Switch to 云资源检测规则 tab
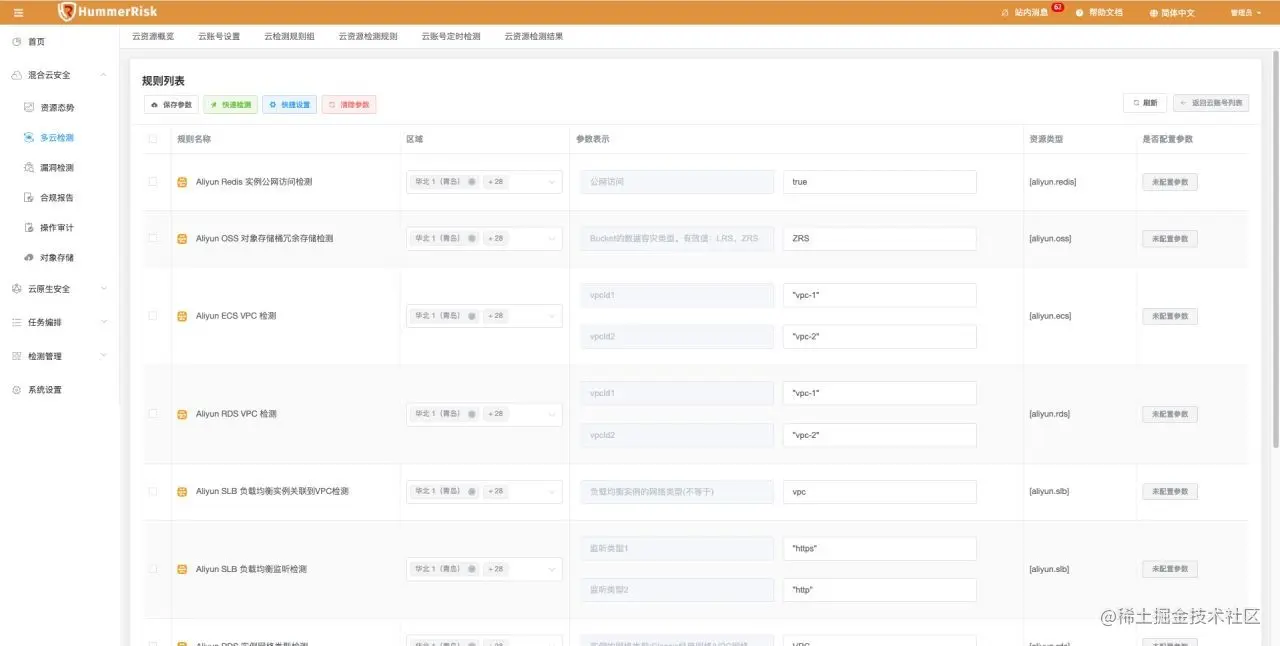Image resolution: width=1280 pixels, height=646 pixels. click(368, 36)
